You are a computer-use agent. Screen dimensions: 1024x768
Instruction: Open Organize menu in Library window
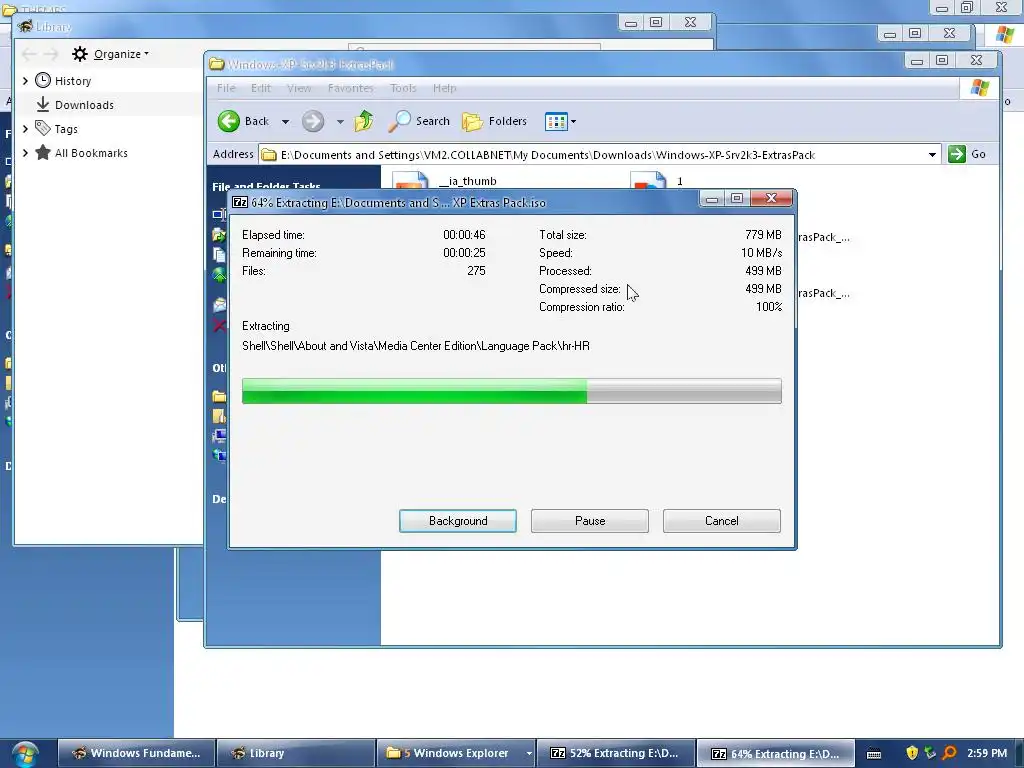click(121, 54)
